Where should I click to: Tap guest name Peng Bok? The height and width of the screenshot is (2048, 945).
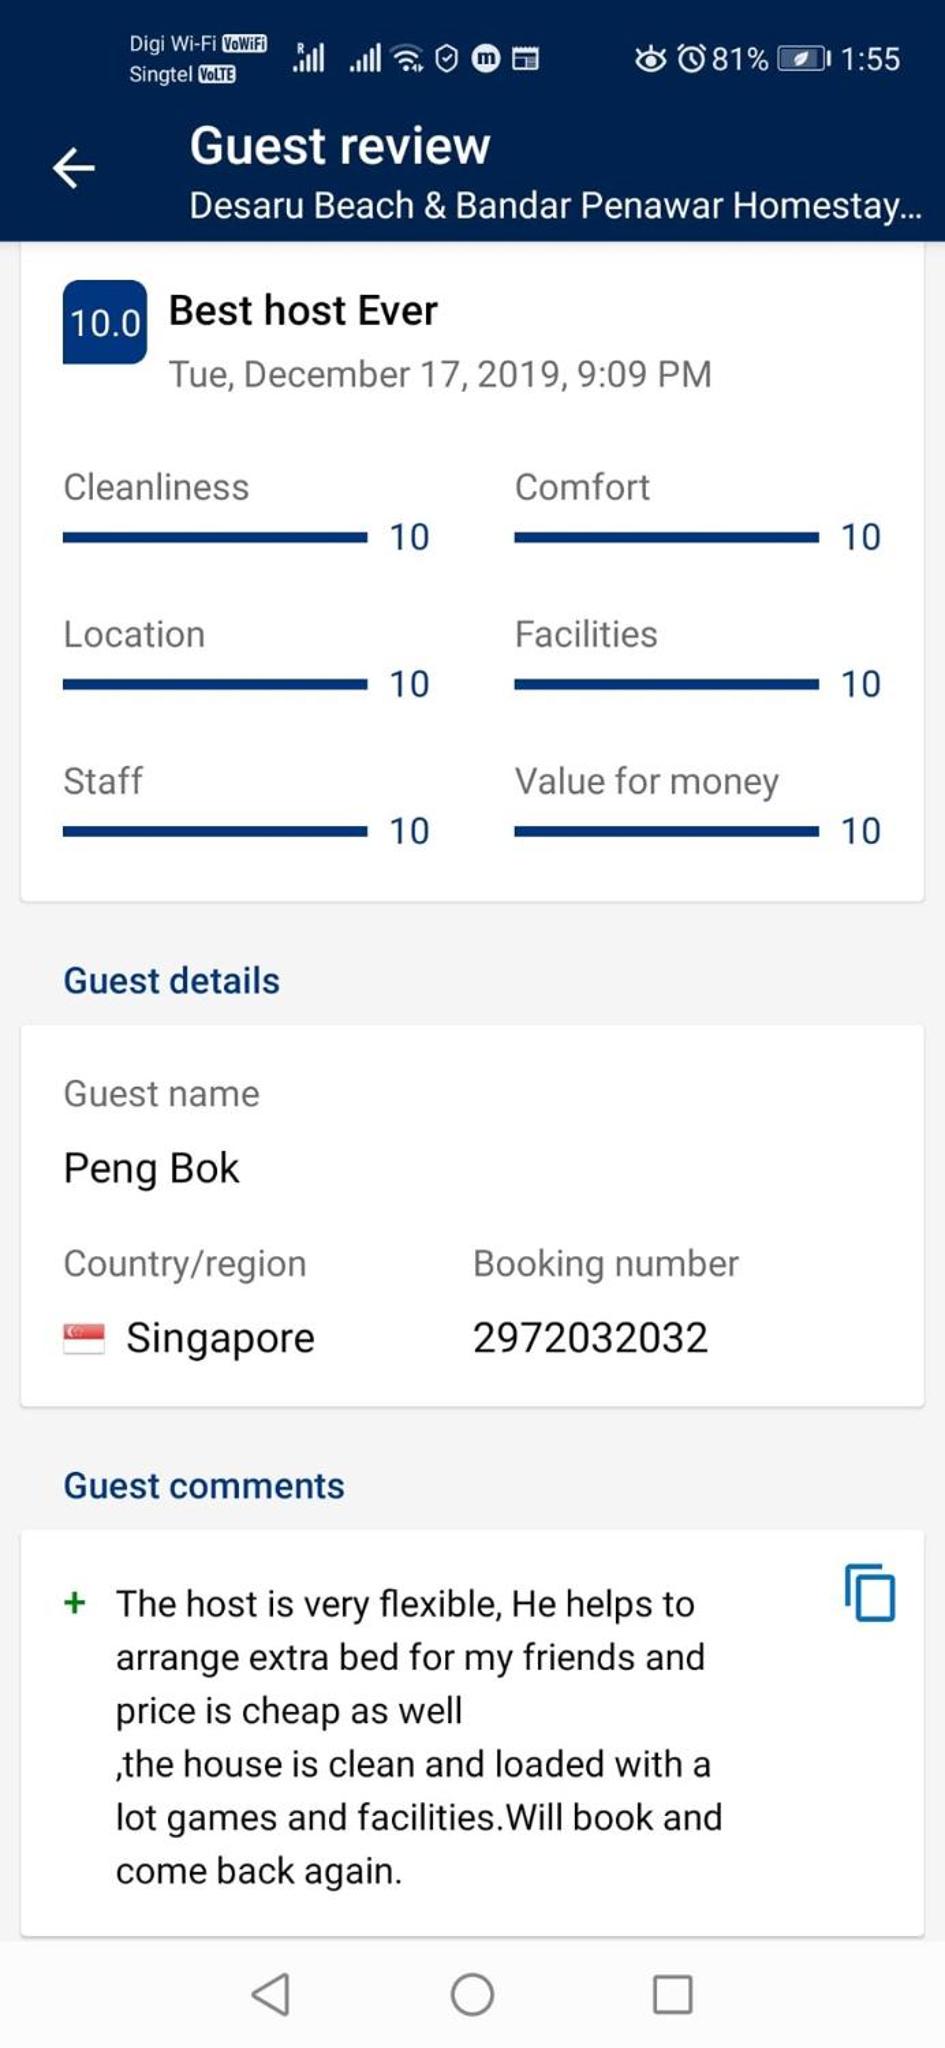[151, 1169]
